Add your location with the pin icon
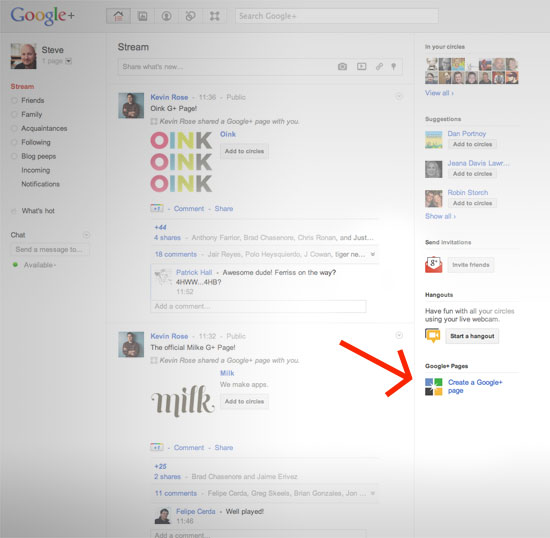Image resolution: width=550 pixels, height=538 pixels. (x=394, y=67)
